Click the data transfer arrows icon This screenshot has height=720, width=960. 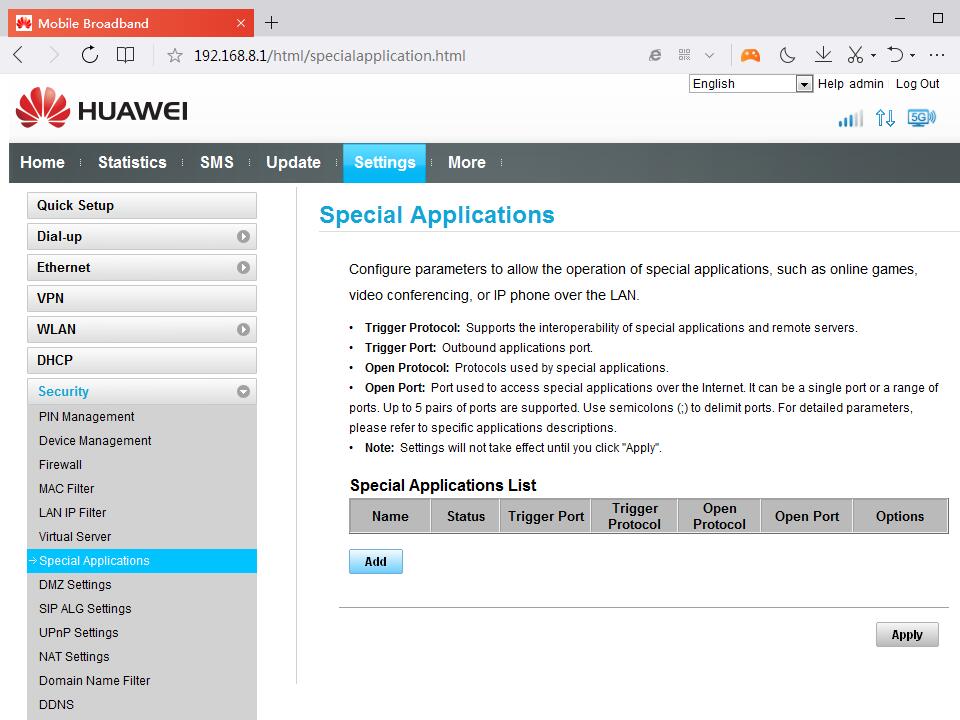[885, 119]
